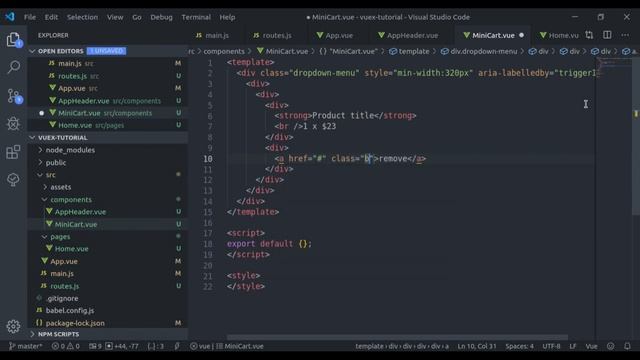Open the tree-shaped activity bar view
Screen dimensions: 640x360
(x=13, y=180)
